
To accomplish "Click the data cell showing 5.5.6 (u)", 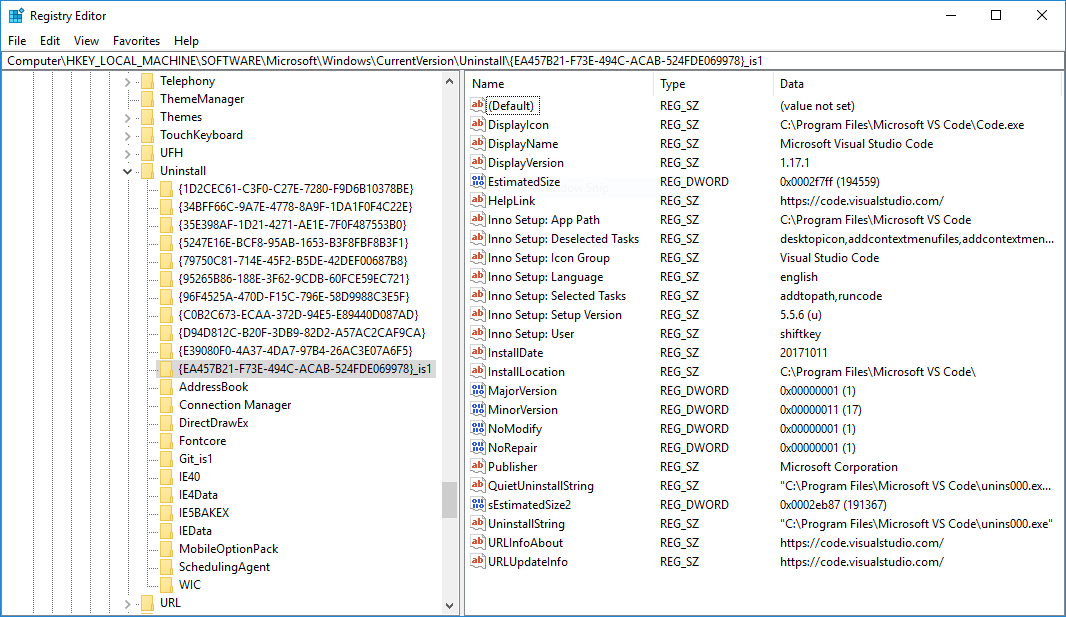I will pyautogui.click(x=801, y=315).
